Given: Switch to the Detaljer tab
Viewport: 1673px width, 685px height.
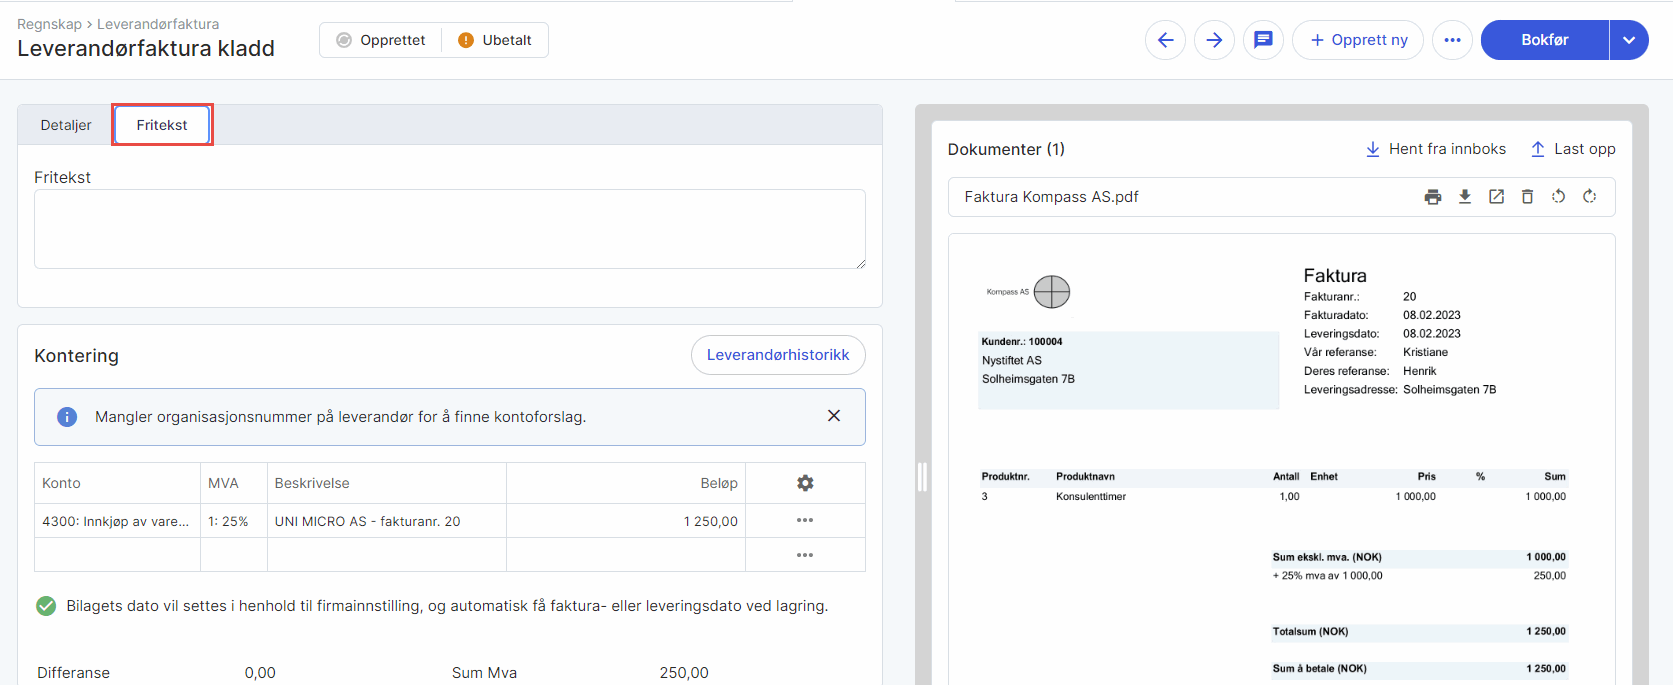Looking at the screenshot, I should (x=66, y=125).
